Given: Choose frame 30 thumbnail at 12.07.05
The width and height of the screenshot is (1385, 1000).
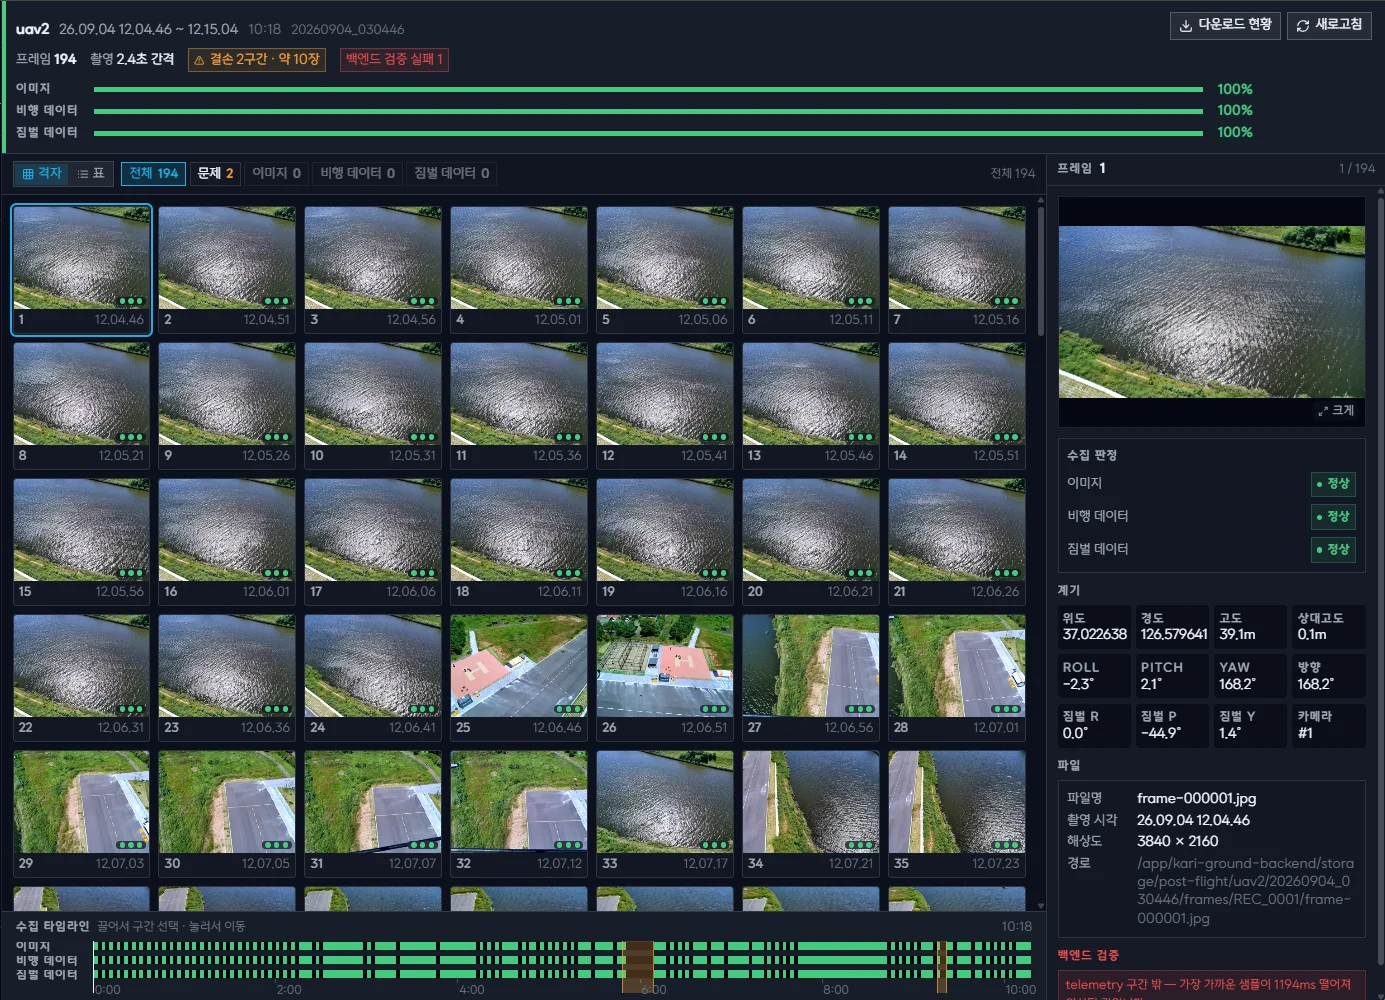Looking at the screenshot, I should pyautogui.click(x=227, y=814).
